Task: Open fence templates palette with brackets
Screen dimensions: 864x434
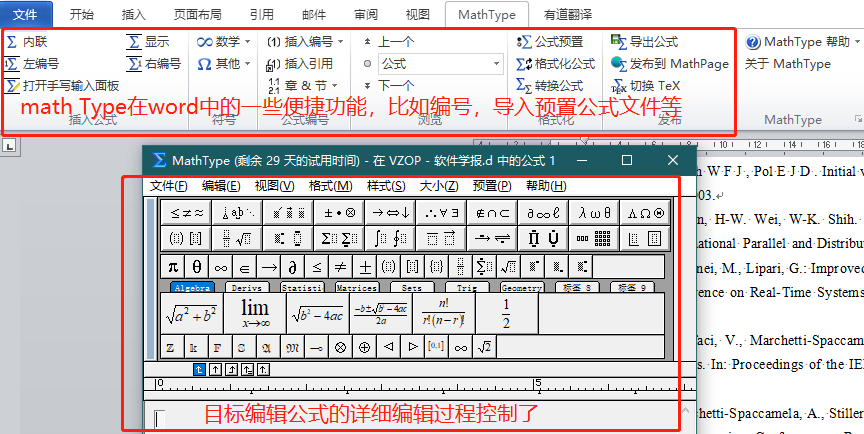Action: click(x=187, y=238)
